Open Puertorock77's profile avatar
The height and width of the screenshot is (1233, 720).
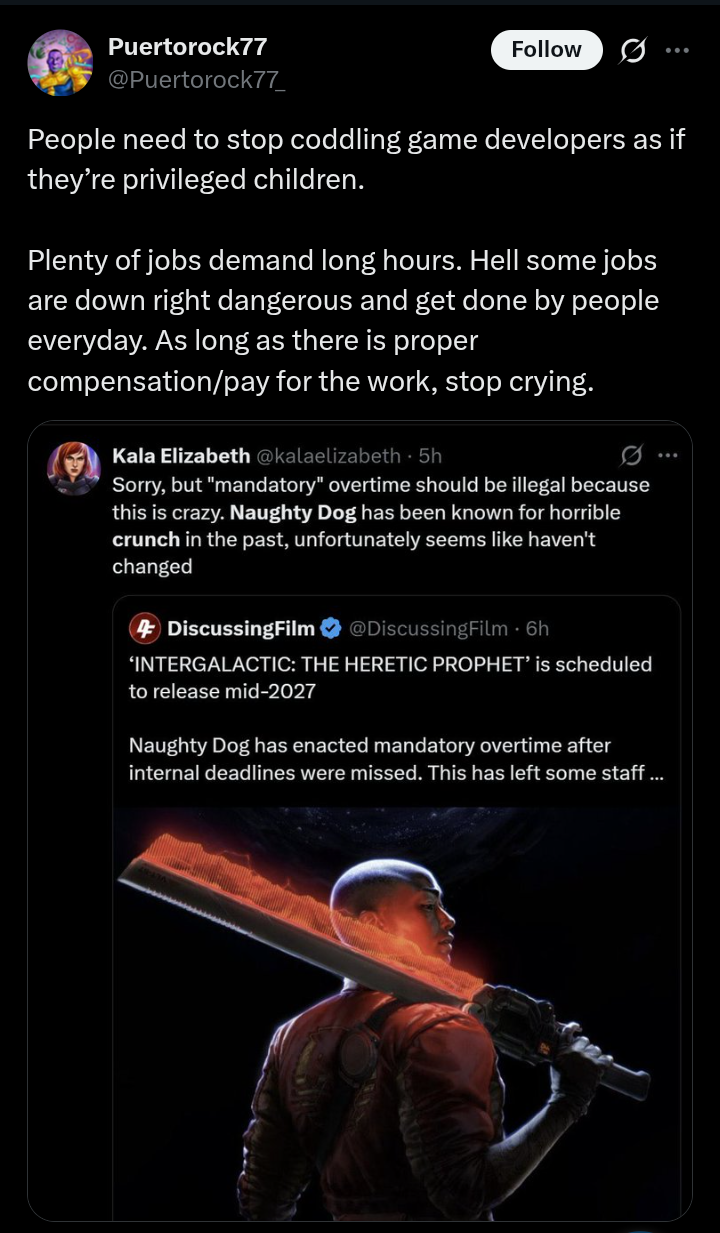(x=60, y=62)
